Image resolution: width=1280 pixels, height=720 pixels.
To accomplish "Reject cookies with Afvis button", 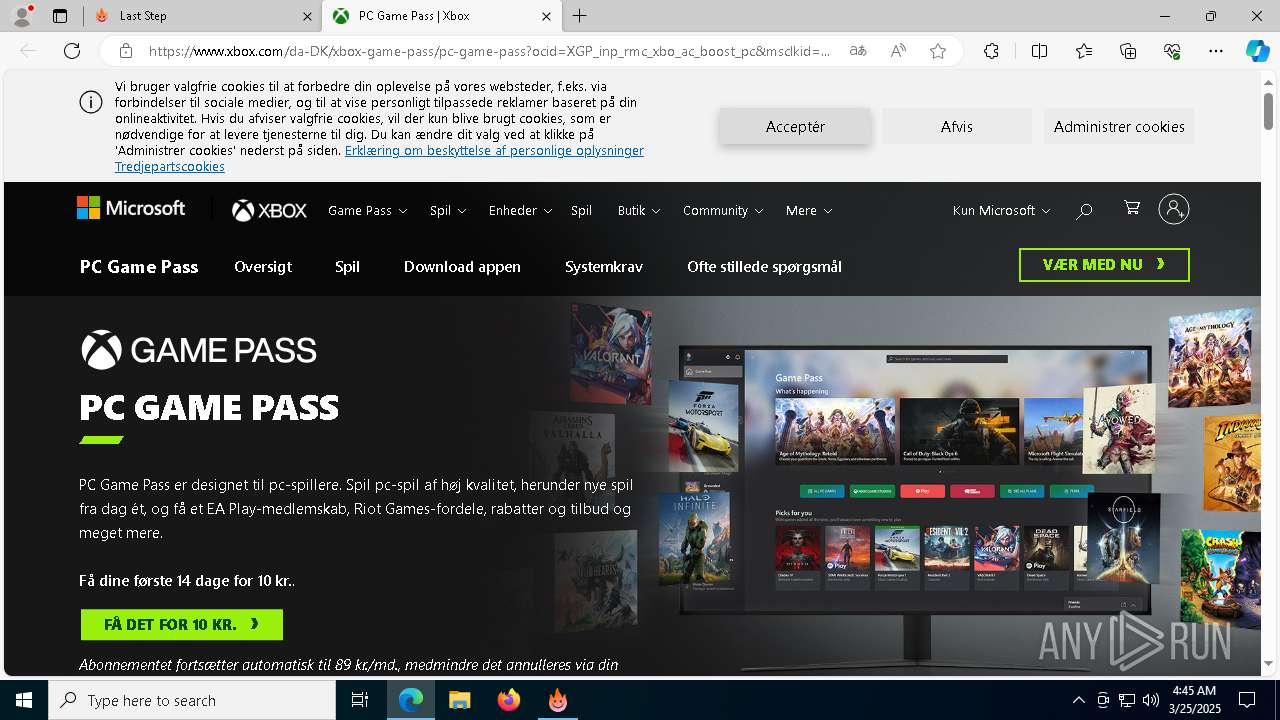I will [956, 126].
